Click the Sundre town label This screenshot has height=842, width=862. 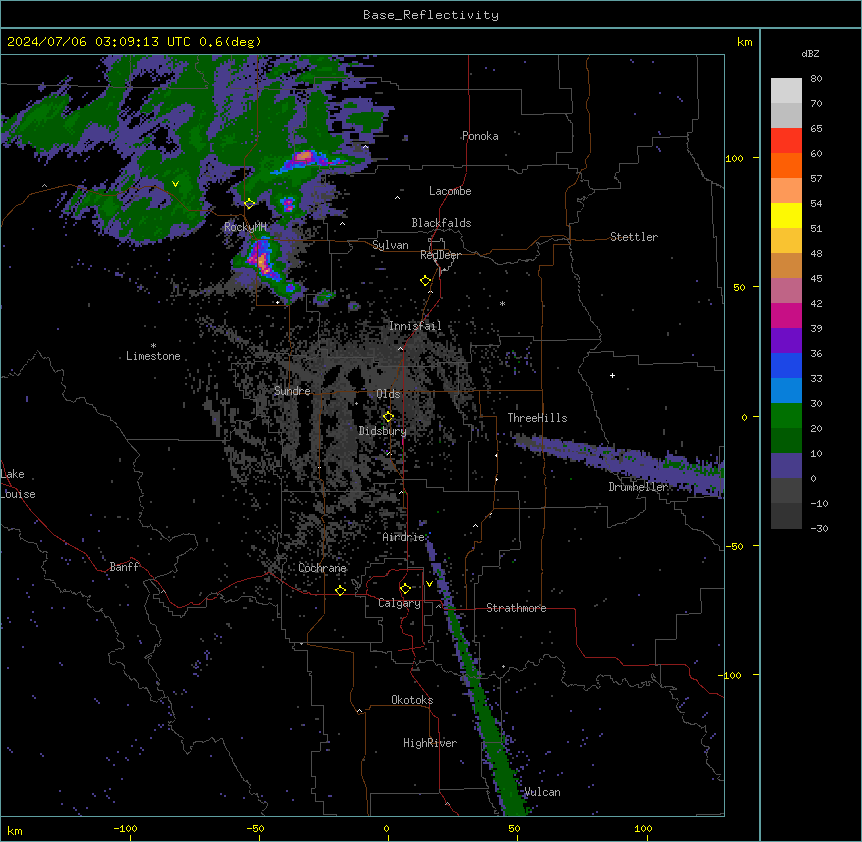292,391
